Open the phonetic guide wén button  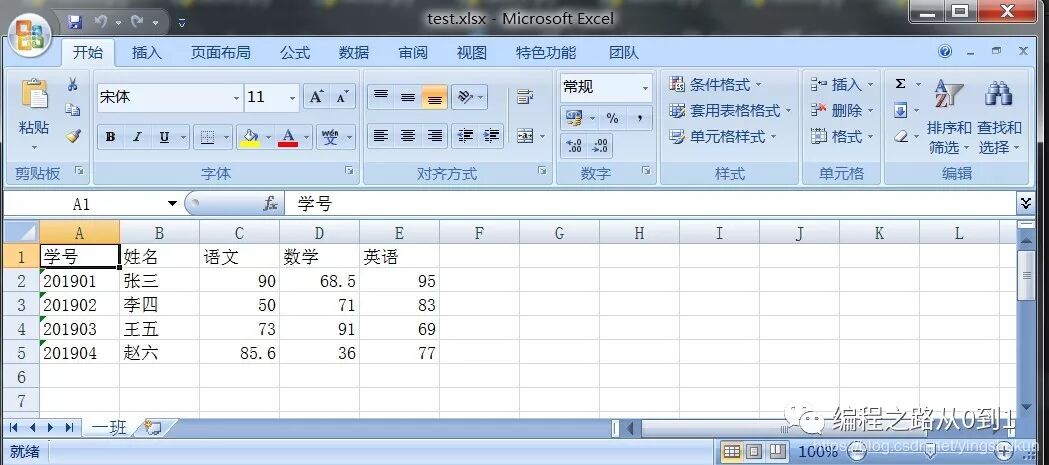(x=330, y=137)
